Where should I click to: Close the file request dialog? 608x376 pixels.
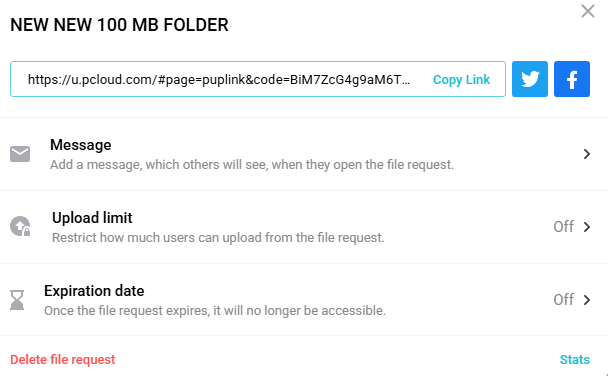[588, 11]
